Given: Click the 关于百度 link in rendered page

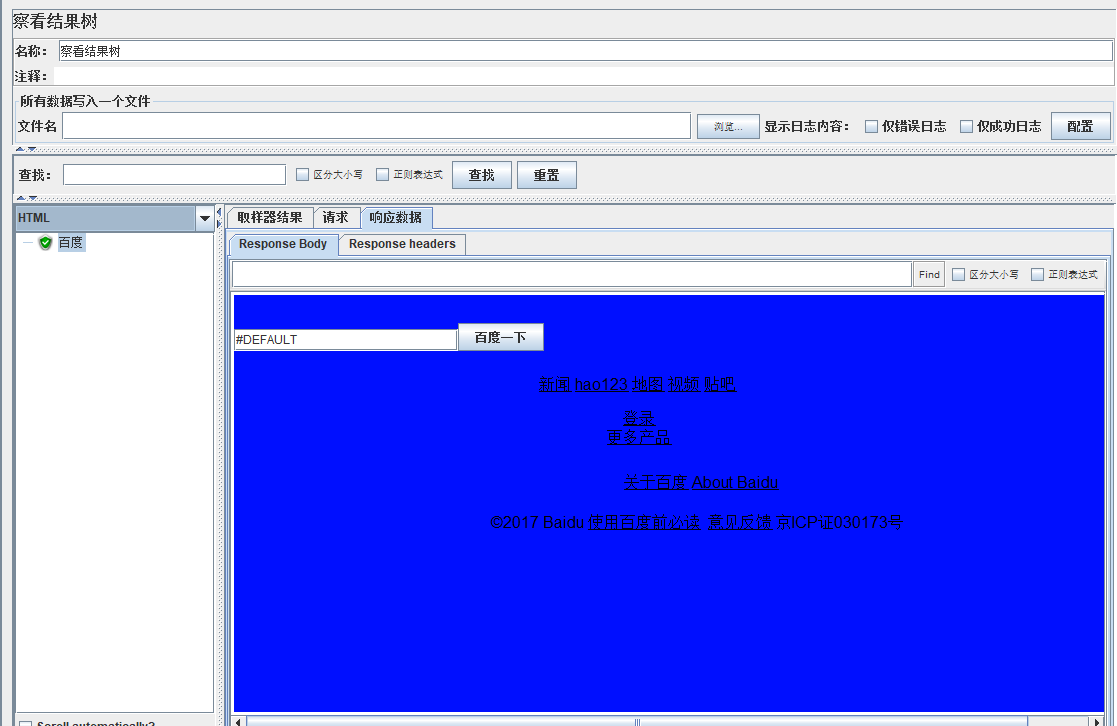Looking at the screenshot, I should [655, 482].
